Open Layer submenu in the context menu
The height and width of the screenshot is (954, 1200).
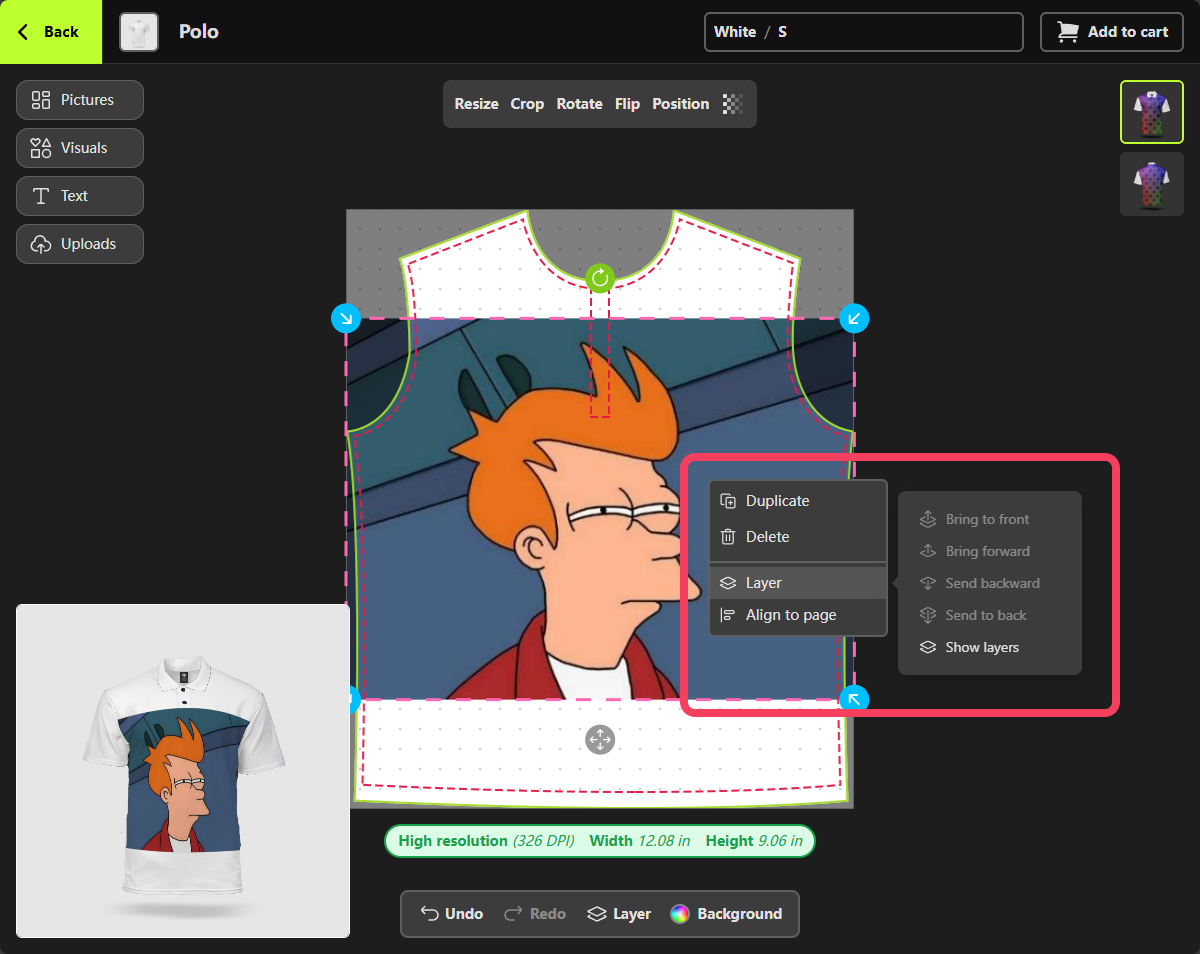[798, 583]
